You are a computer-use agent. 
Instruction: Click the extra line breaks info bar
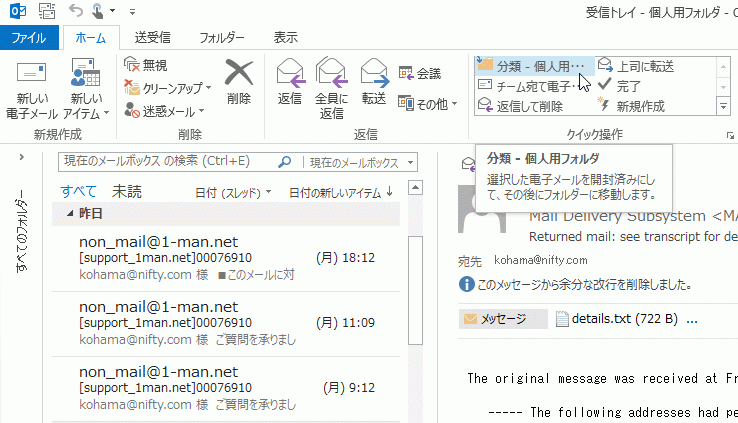[575, 284]
